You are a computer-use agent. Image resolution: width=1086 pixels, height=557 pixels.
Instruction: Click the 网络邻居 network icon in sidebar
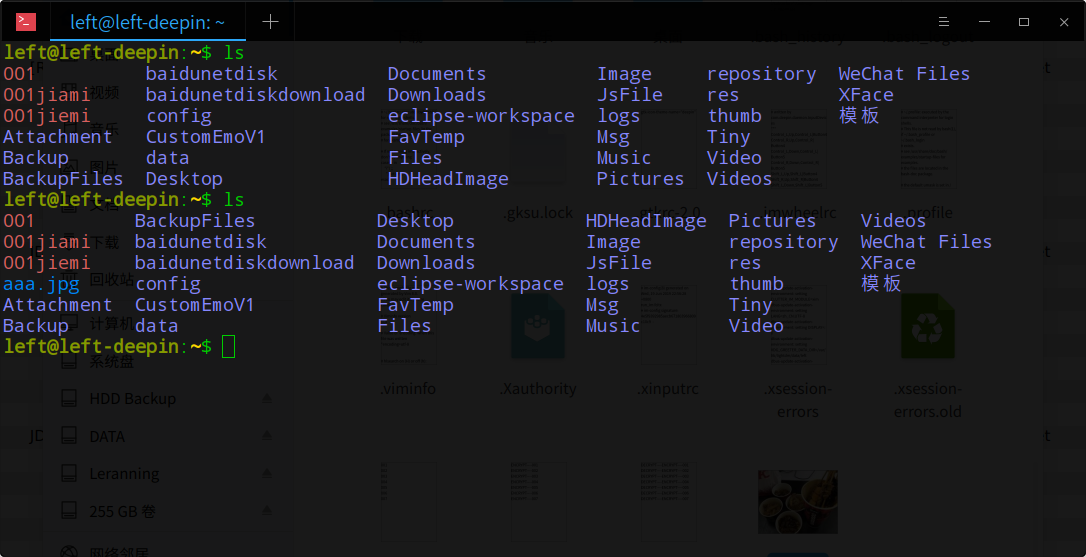(69, 551)
